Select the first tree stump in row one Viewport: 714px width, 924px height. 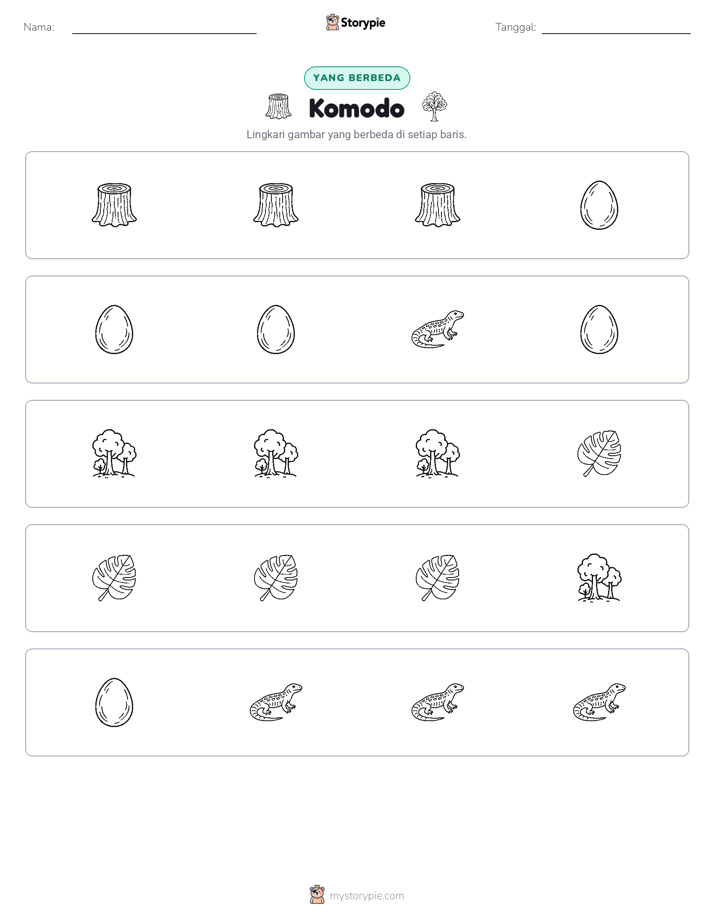click(114, 205)
